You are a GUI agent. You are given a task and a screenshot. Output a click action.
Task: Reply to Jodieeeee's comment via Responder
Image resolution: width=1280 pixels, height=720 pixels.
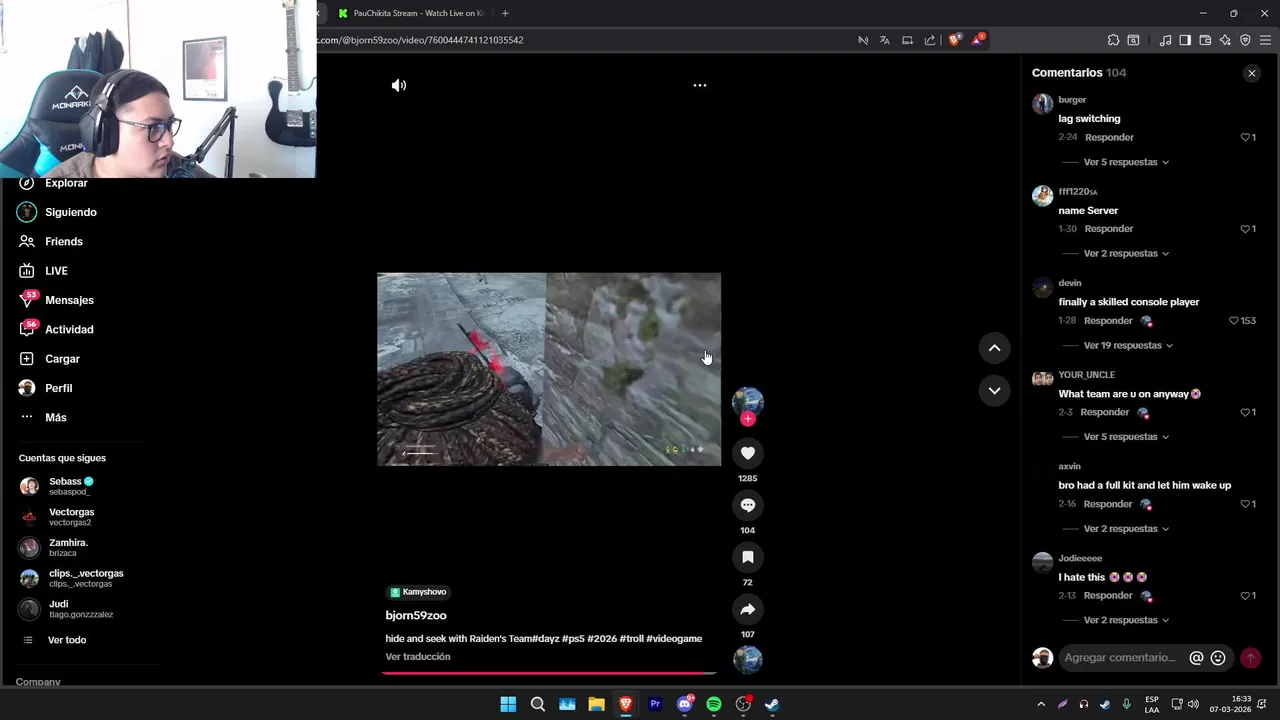(x=1108, y=595)
